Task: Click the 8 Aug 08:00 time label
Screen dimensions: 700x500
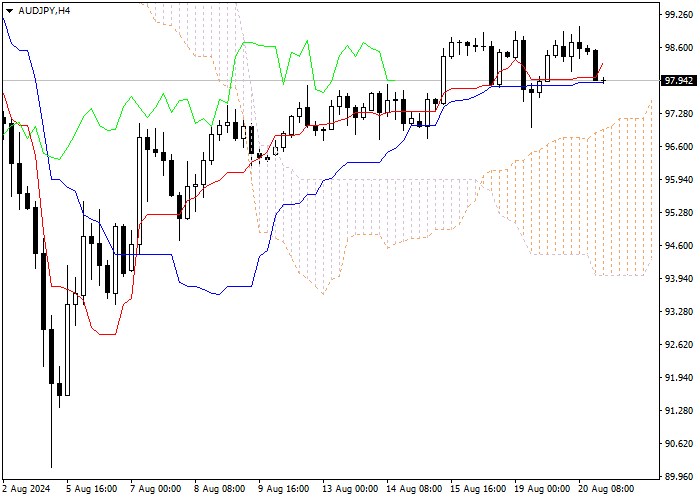Action: click(x=220, y=489)
